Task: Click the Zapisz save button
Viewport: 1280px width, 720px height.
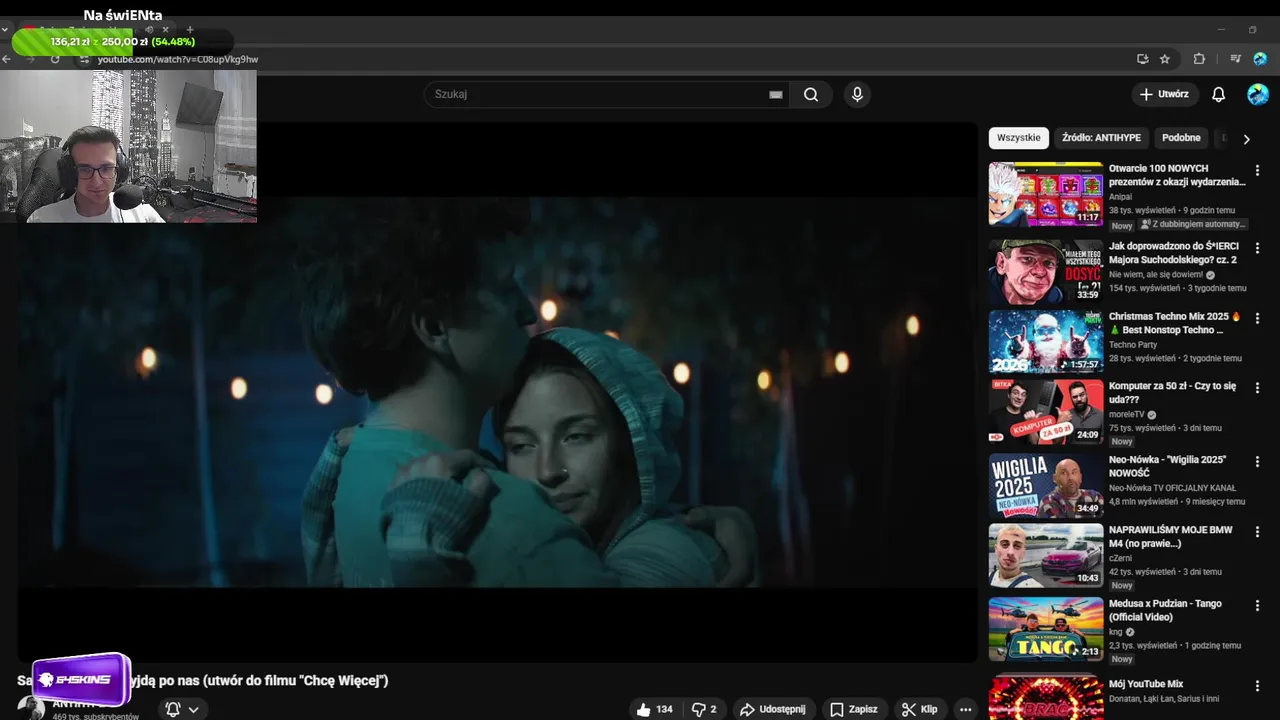Action: click(853, 709)
